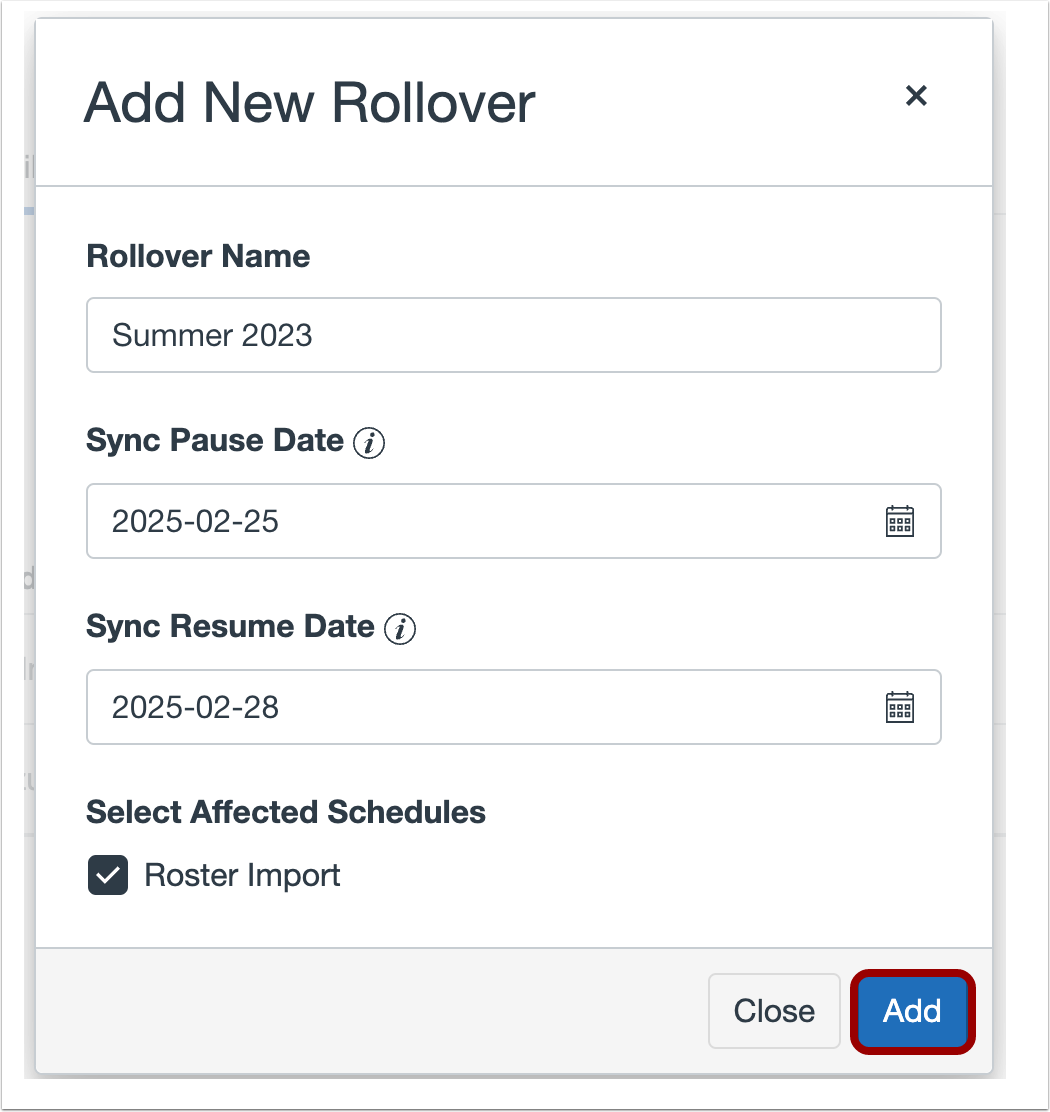
Task: Edit the Rollover Name showing Summer 2023
Action: click(x=514, y=335)
